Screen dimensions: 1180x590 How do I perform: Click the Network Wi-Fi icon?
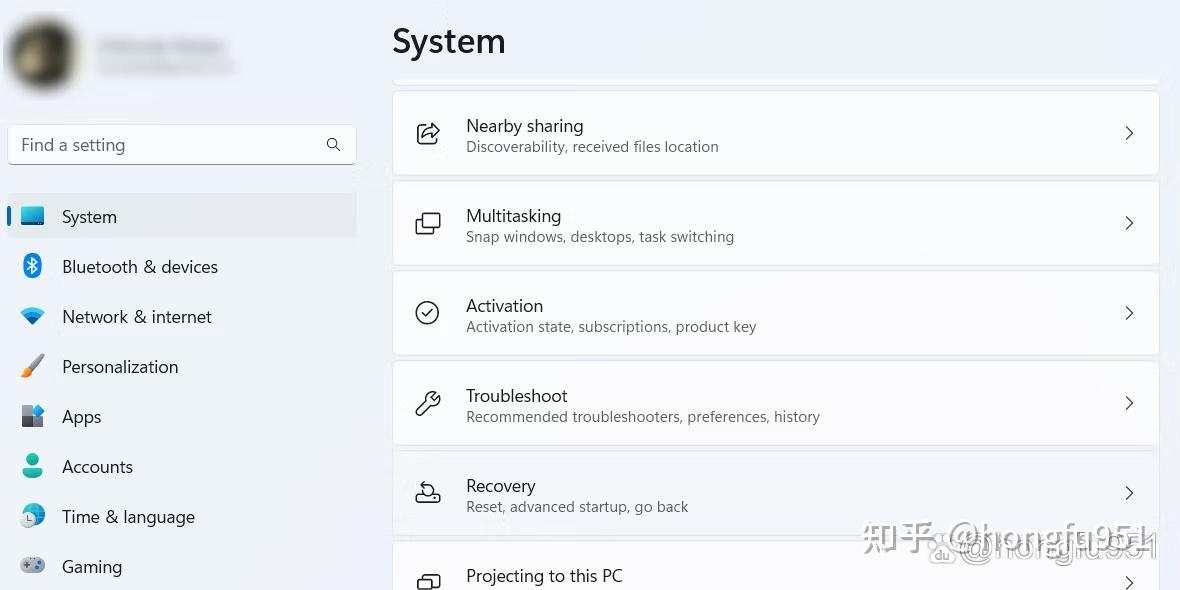(x=32, y=317)
